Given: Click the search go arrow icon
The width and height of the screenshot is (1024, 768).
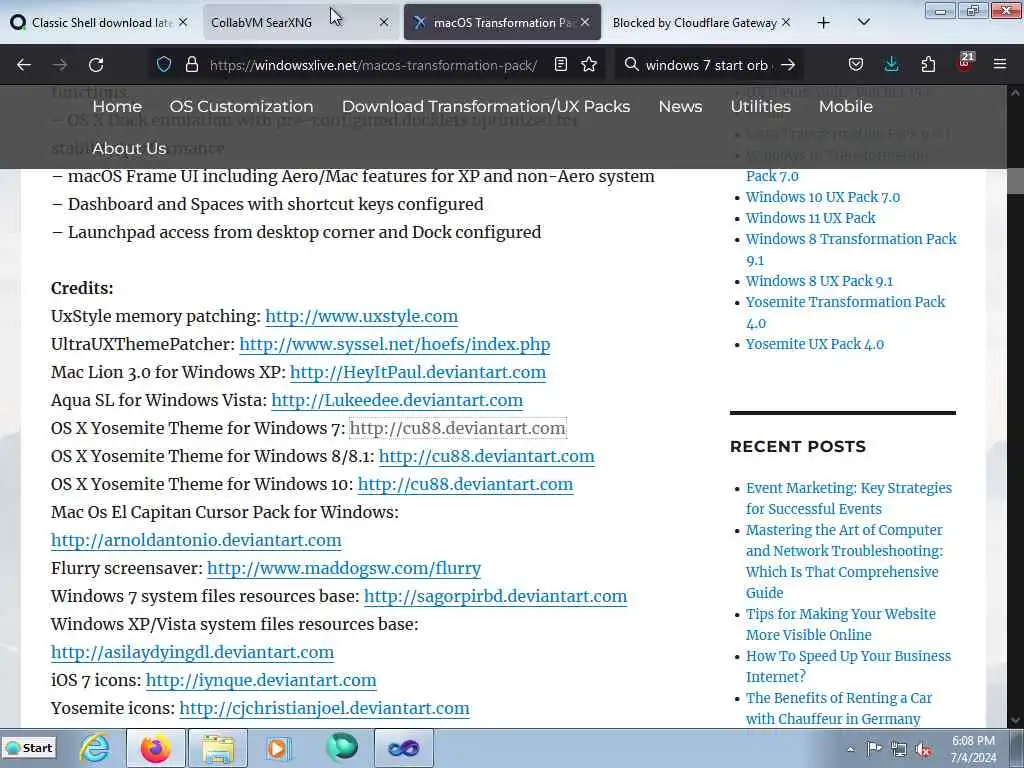Looking at the screenshot, I should [788, 65].
